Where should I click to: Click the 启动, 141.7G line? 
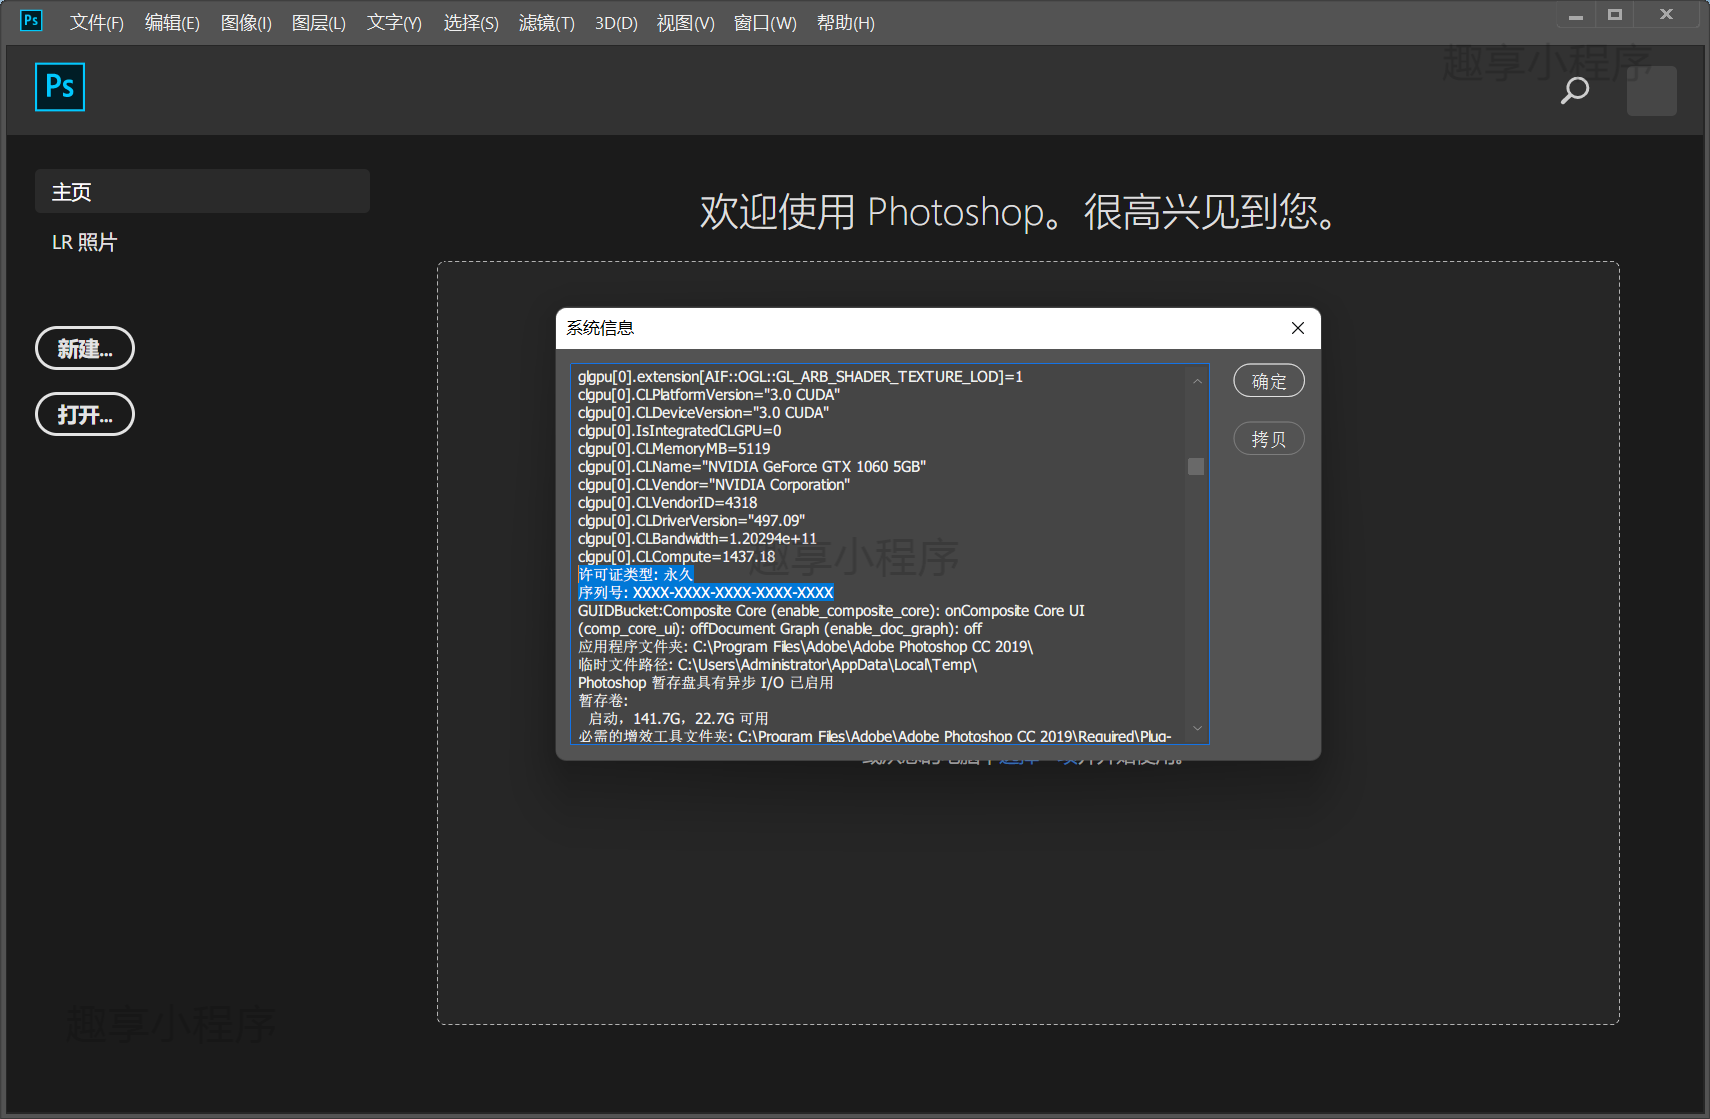pyautogui.click(x=678, y=718)
